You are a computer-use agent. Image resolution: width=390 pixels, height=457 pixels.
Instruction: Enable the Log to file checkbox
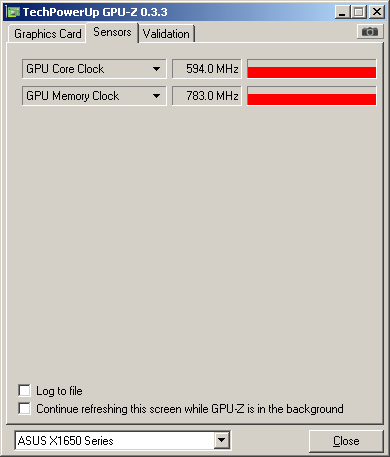tap(24, 390)
